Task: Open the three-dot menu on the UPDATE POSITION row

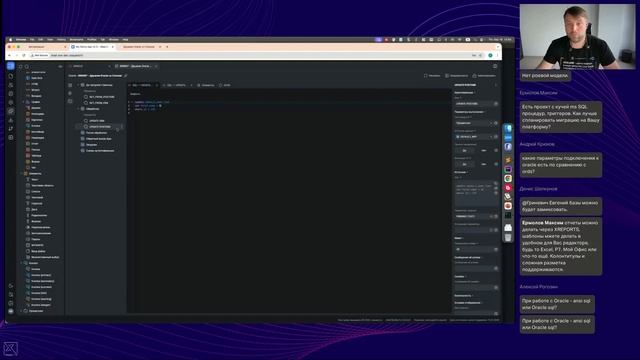Action: [122, 127]
